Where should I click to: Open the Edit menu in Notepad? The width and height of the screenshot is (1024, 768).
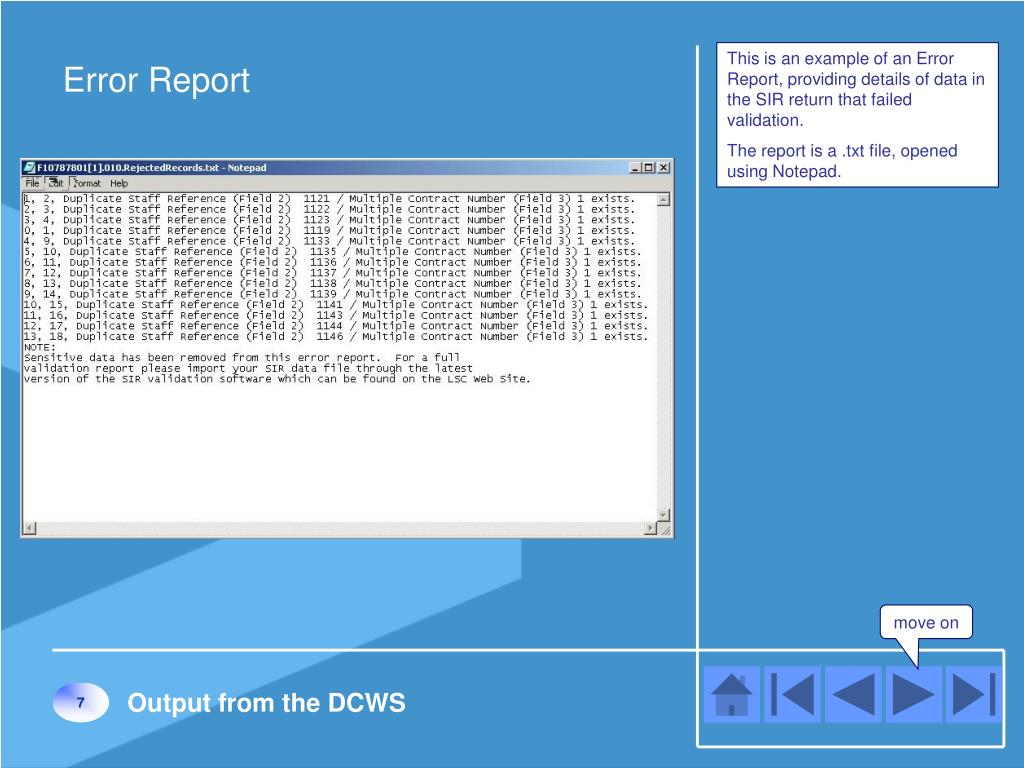[56, 184]
